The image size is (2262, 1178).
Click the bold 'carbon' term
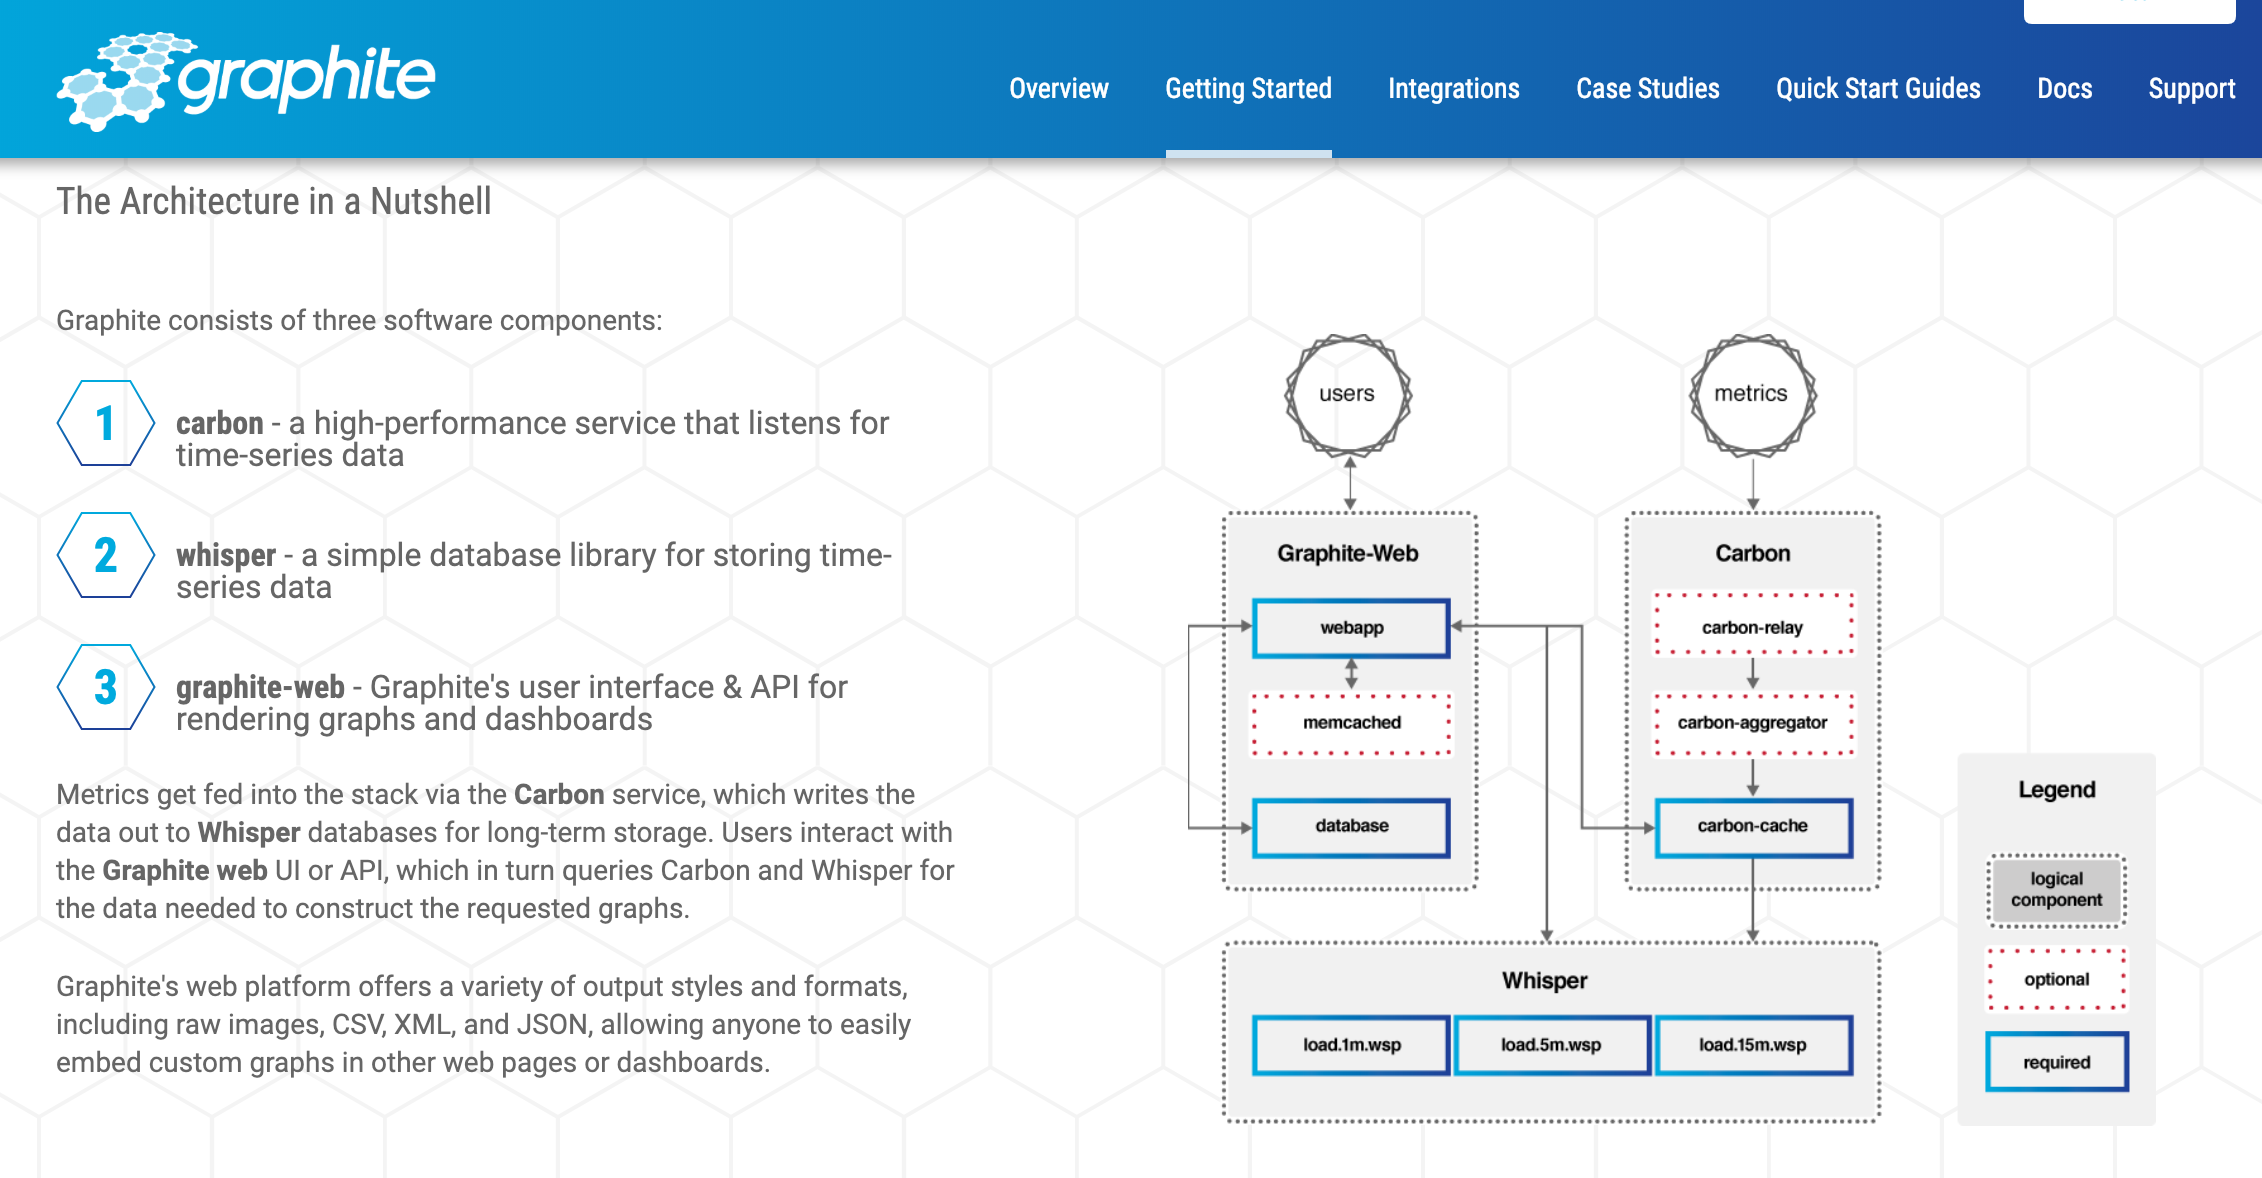pyautogui.click(x=220, y=423)
